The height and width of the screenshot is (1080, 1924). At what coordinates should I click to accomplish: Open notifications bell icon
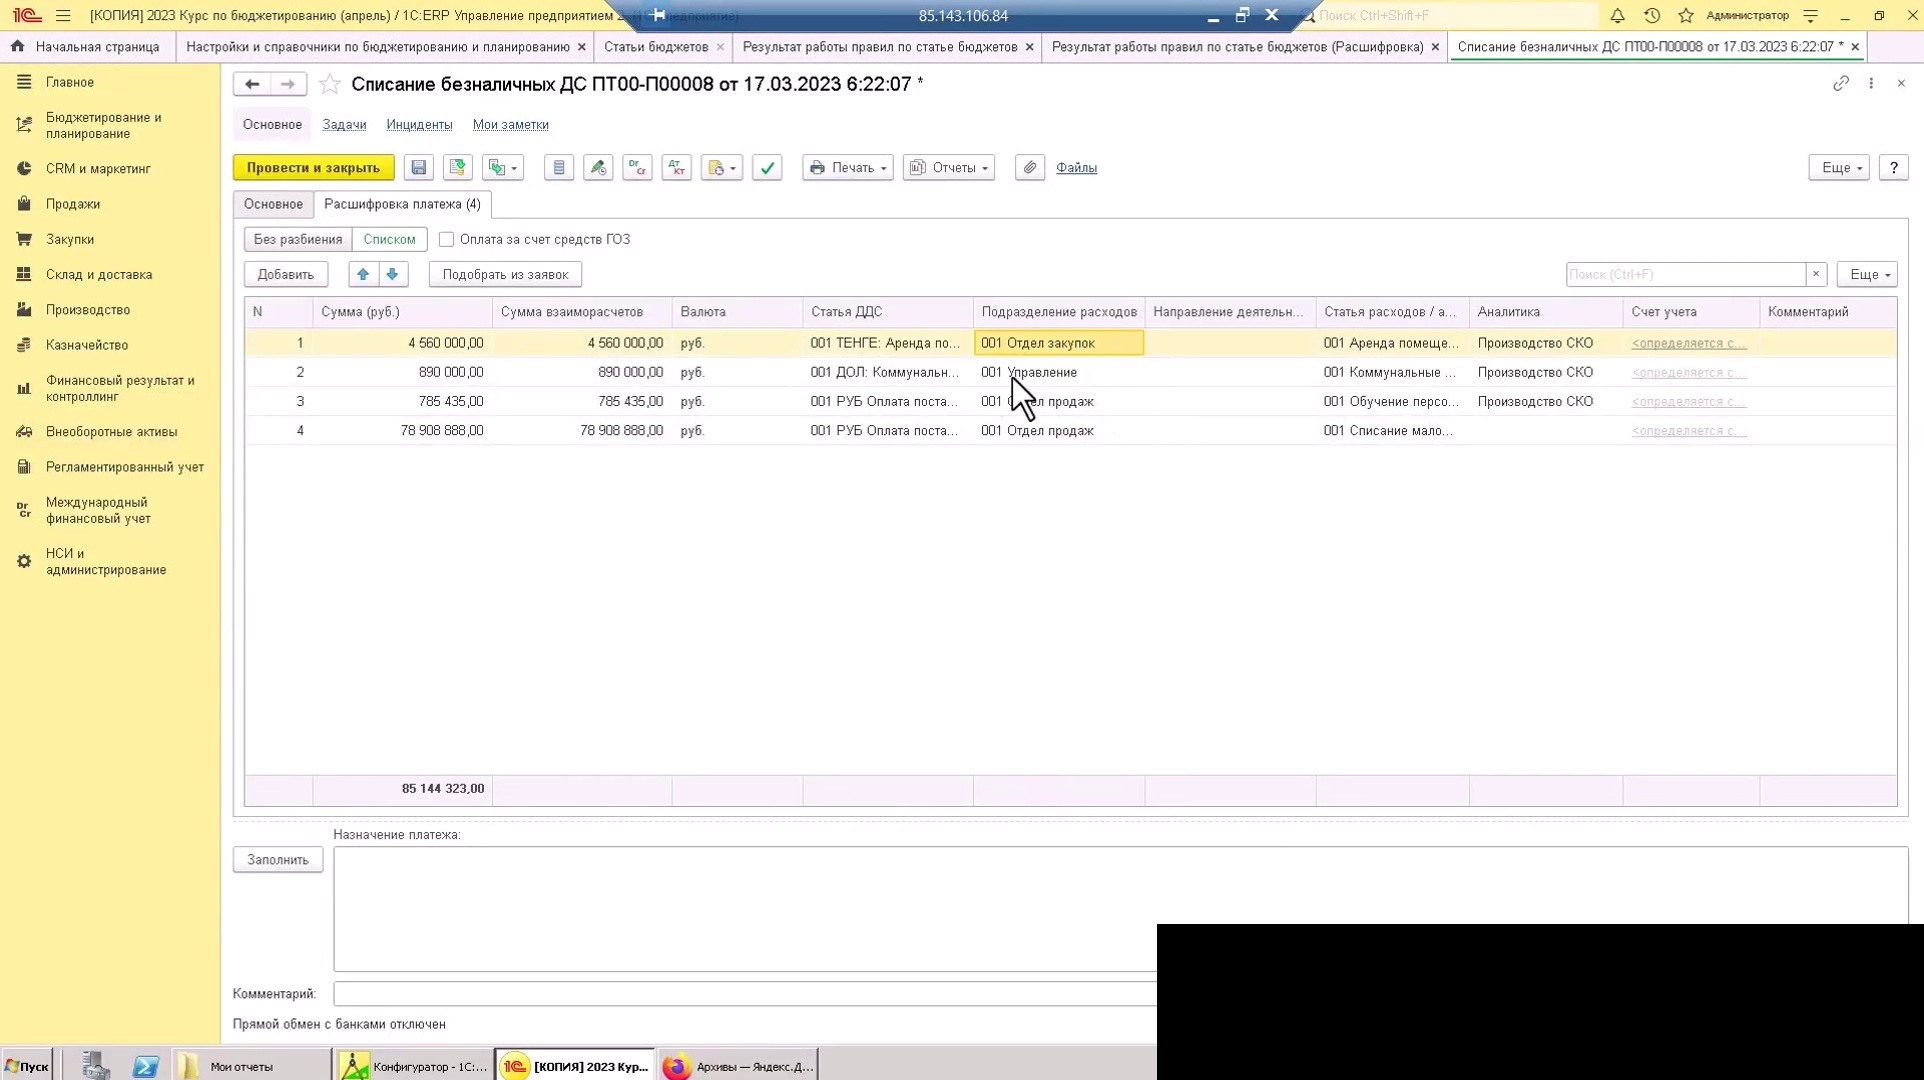click(x=1617, y=15)
